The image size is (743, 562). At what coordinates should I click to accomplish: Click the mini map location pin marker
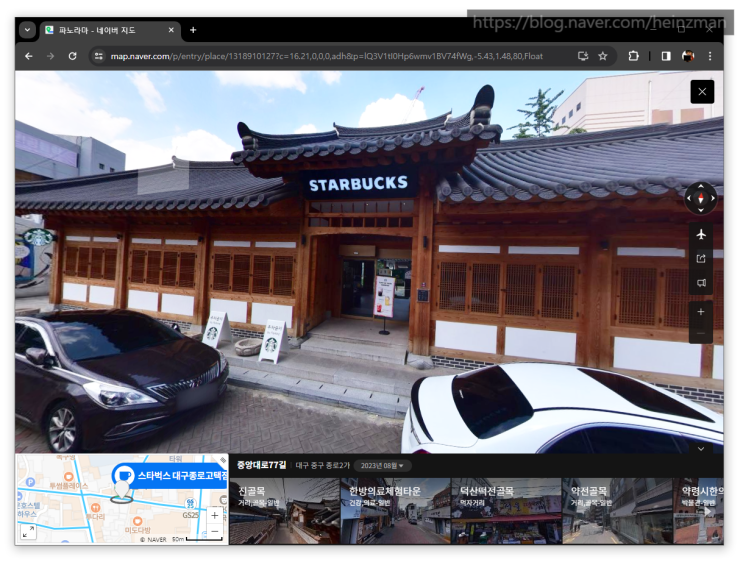click(x=122, y=490)
